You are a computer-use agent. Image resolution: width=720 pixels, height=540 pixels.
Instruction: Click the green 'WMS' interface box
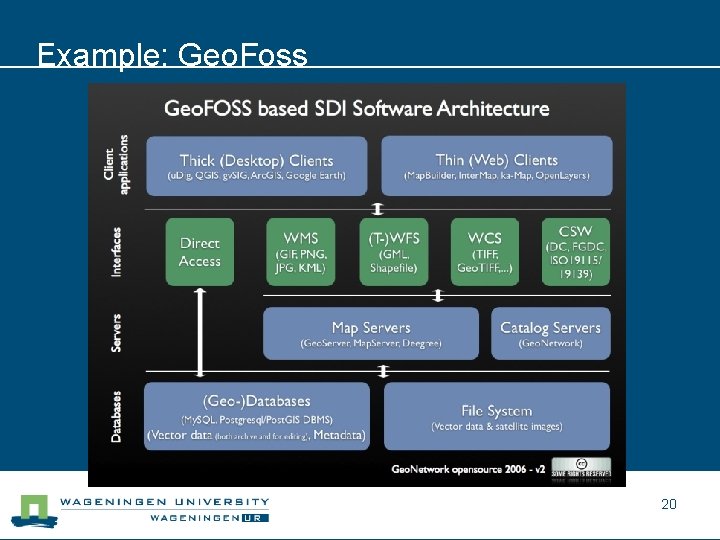[x=301, y=252]
